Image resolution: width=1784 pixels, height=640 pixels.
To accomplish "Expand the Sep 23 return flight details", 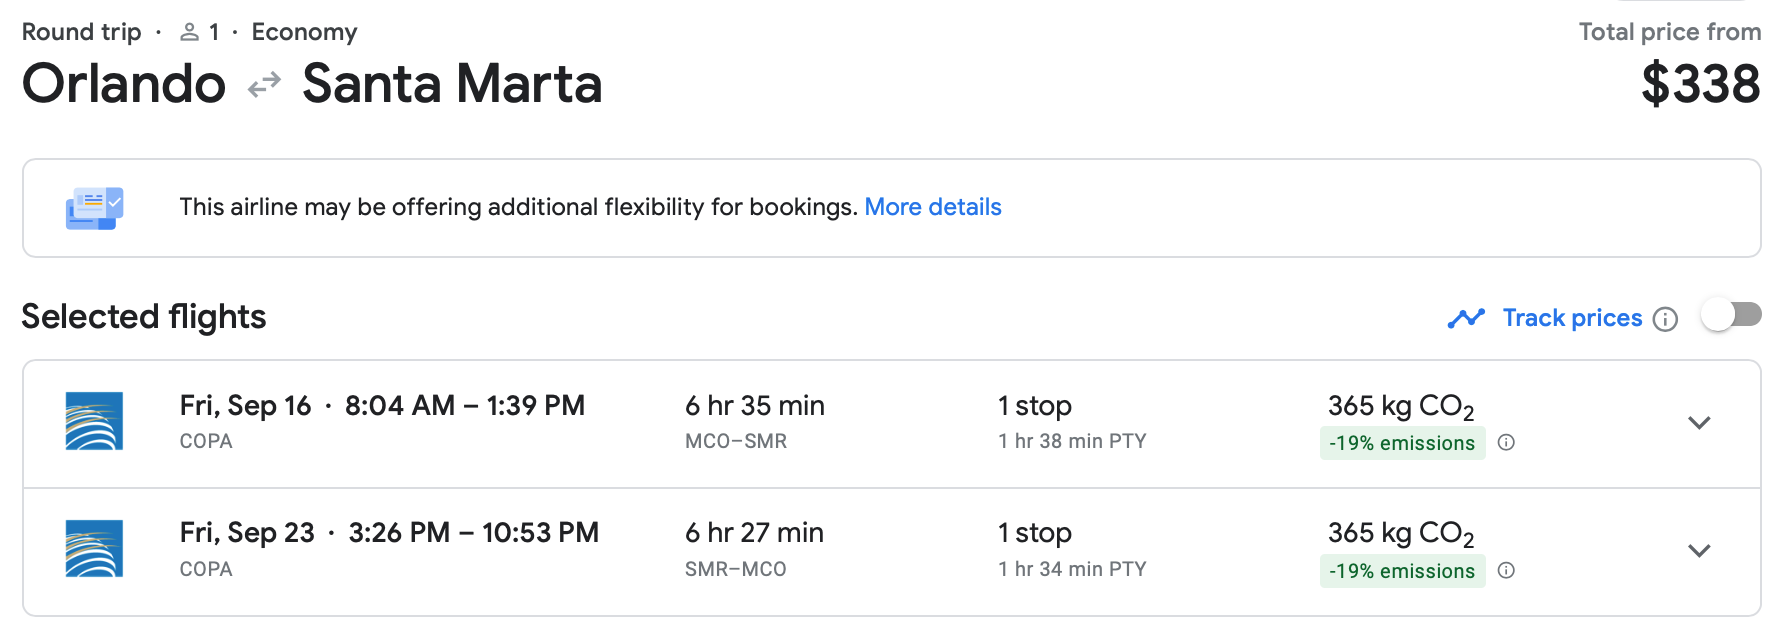I will click(x=1699, y=551).
